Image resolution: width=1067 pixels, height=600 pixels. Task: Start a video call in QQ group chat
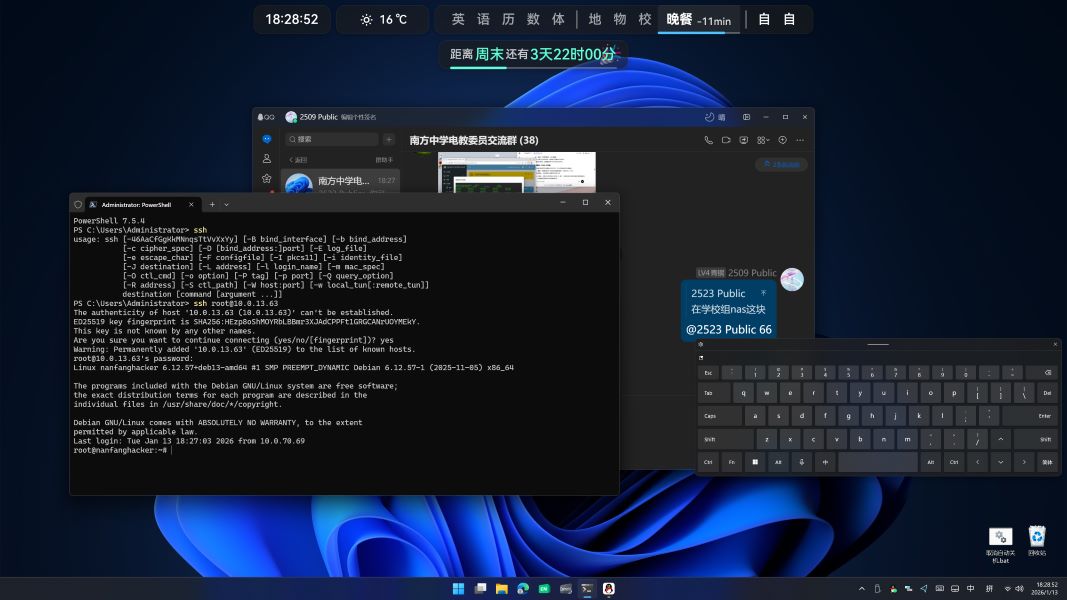(x=727, y=140)
